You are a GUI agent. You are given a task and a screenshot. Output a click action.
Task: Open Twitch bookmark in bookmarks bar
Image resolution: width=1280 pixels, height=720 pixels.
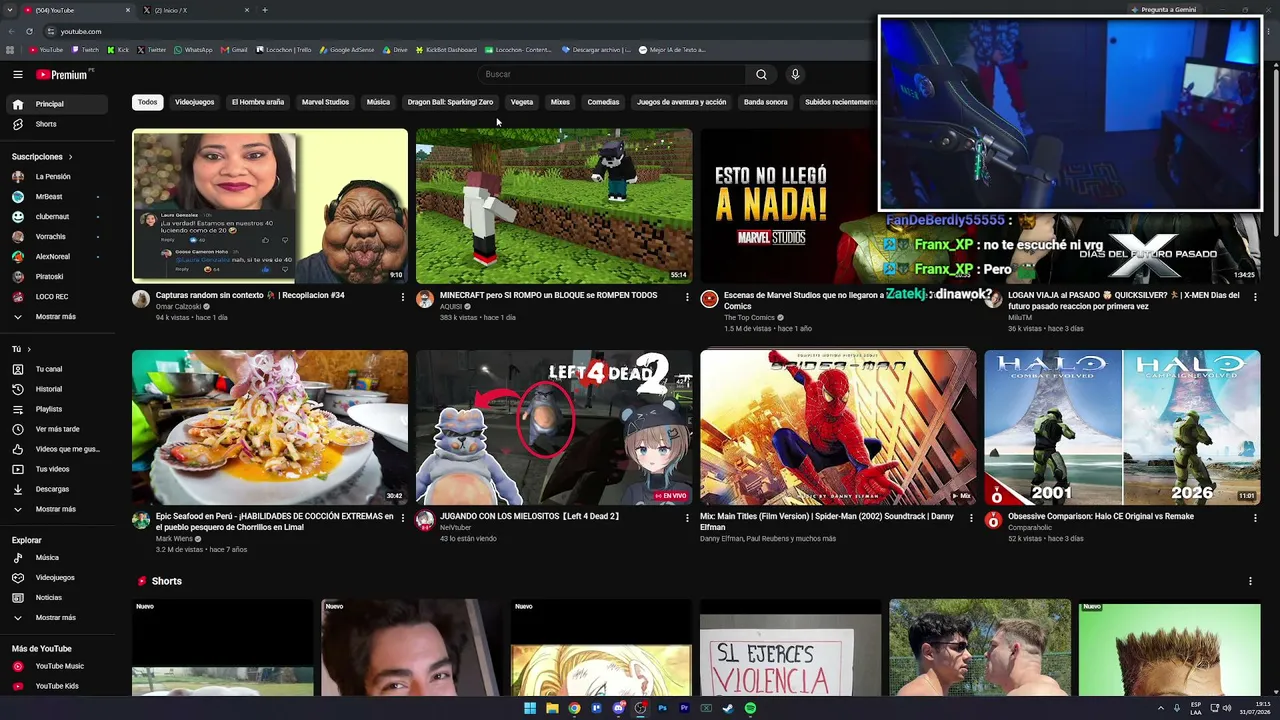tap(85, 50)
